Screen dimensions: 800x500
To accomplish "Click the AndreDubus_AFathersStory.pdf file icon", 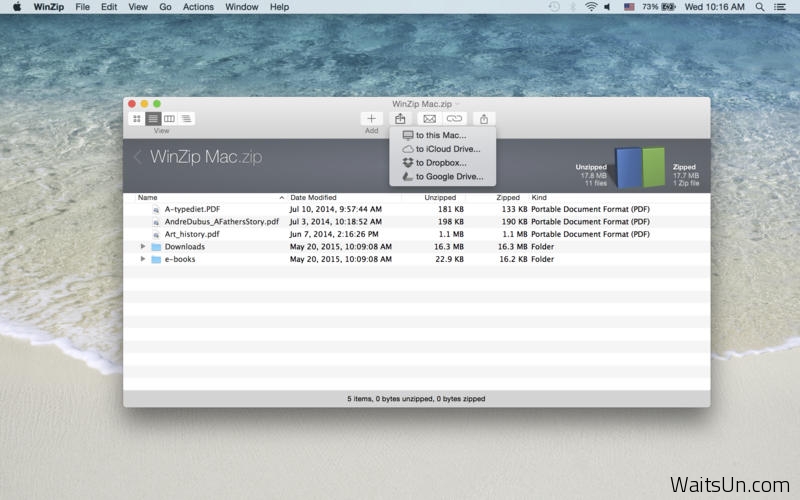I will [x=156, y=222].
